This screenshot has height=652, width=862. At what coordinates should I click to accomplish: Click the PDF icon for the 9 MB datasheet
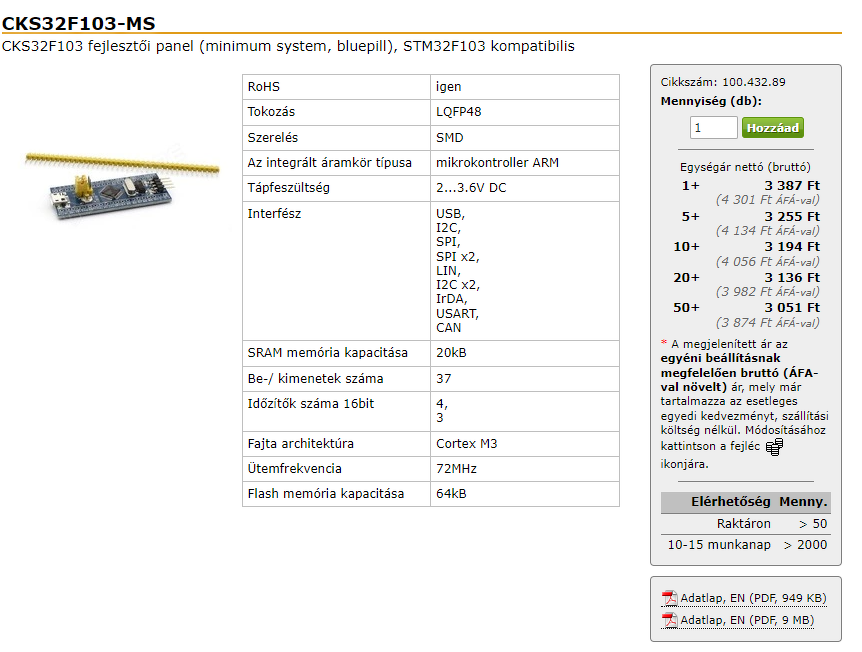pos(669,620)
